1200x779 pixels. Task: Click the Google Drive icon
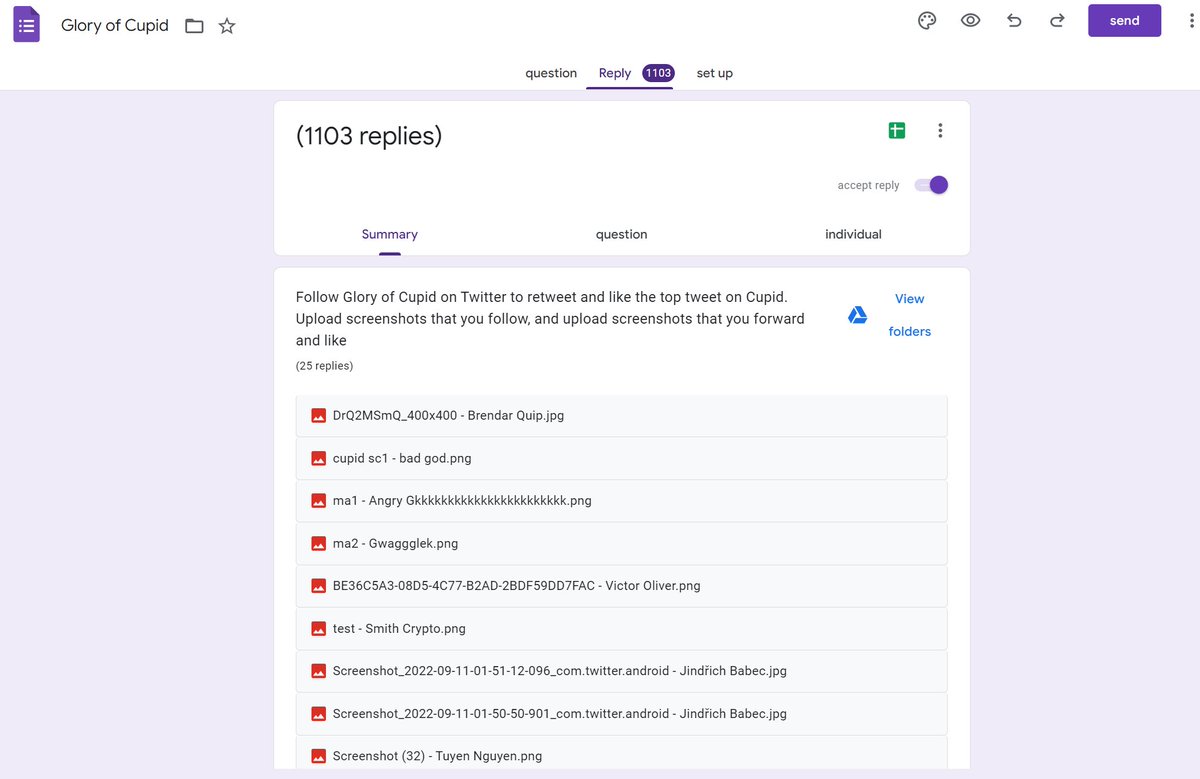[857, 315]
